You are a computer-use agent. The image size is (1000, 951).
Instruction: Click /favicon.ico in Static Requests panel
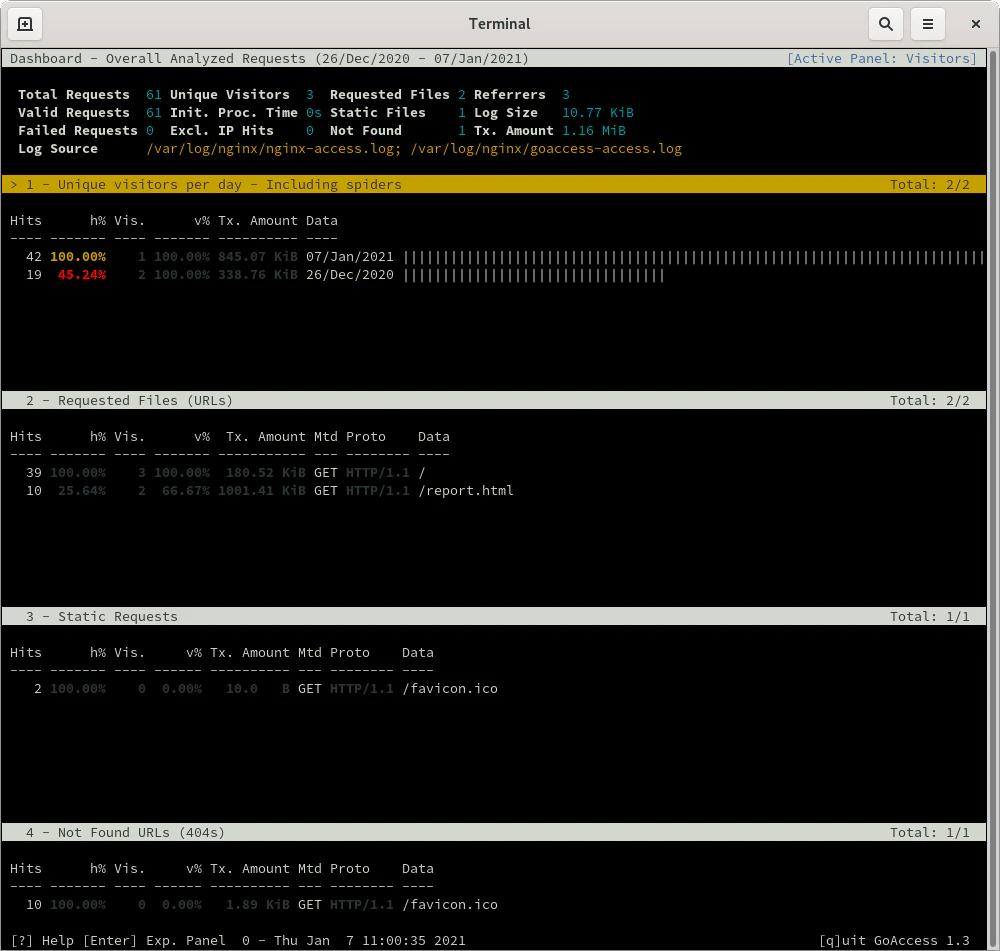[450, 689]
